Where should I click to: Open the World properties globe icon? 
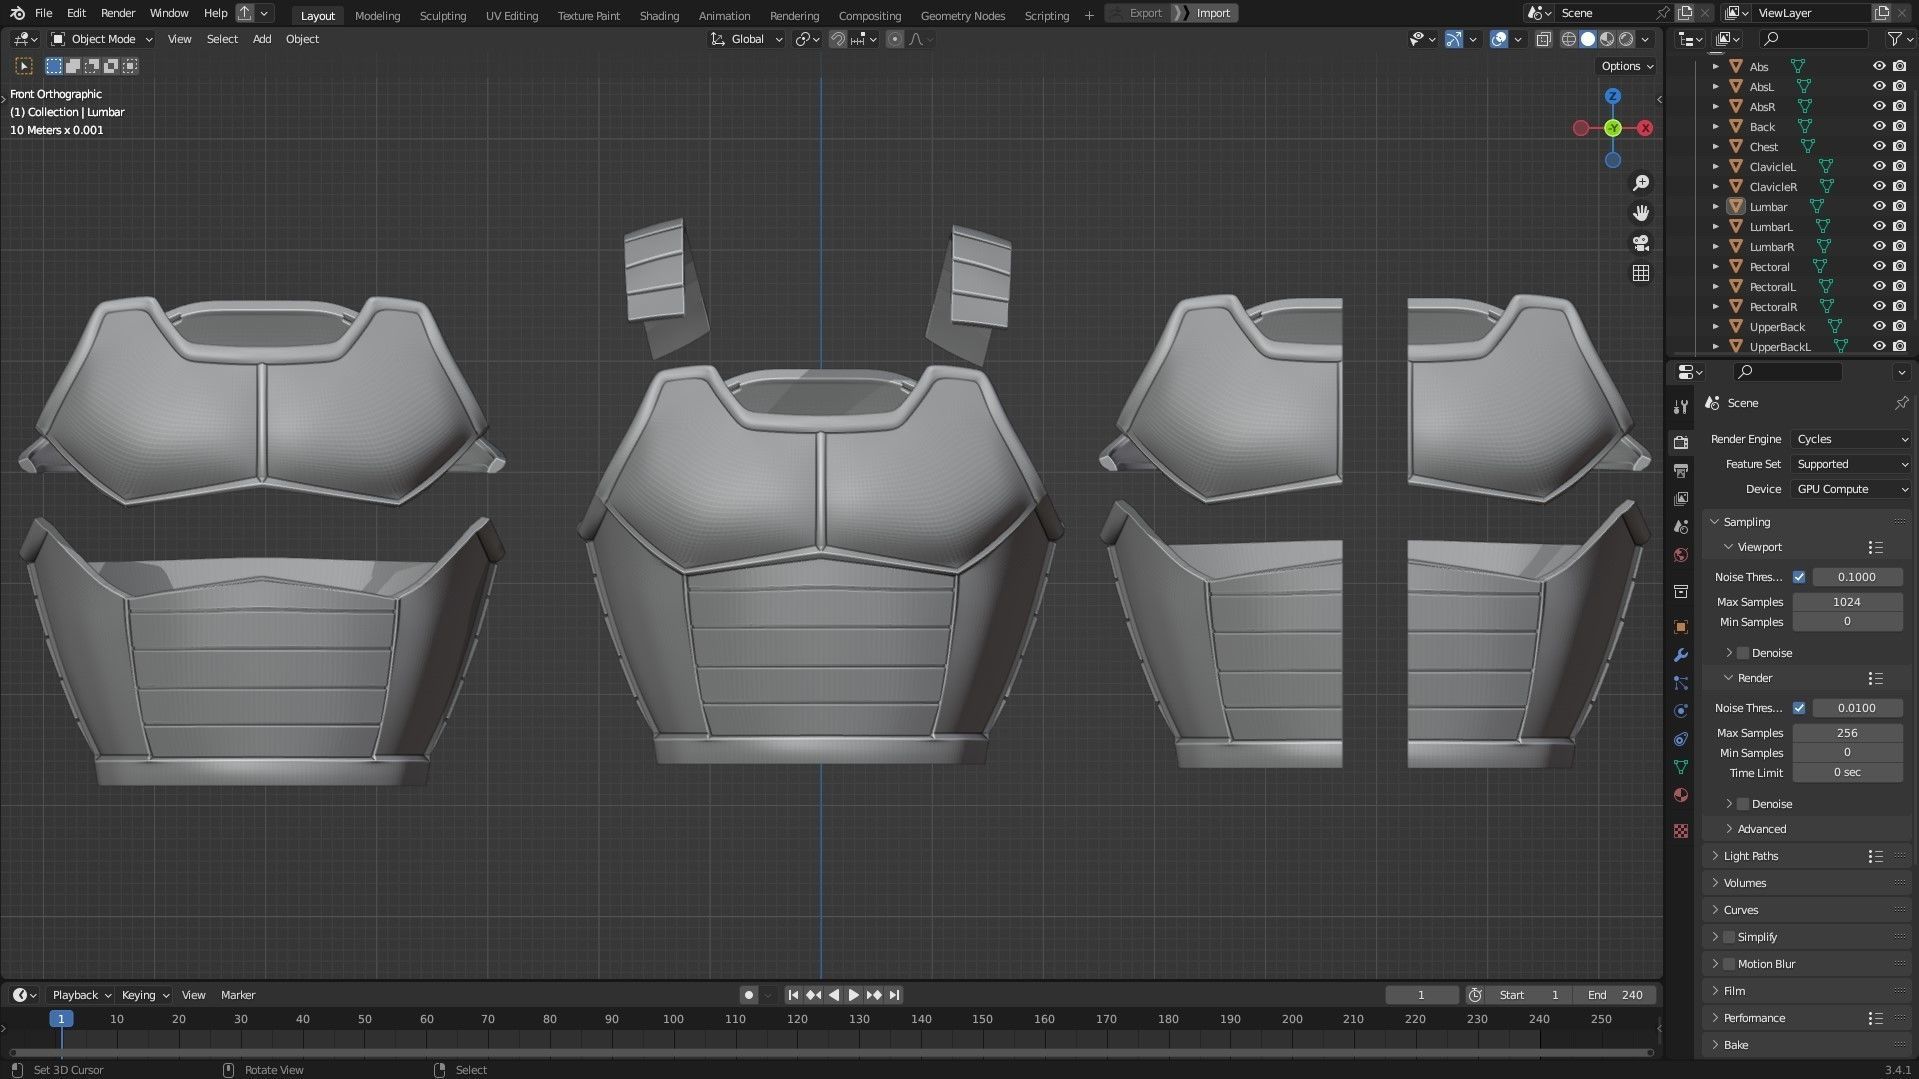[x=1681, y=555]
